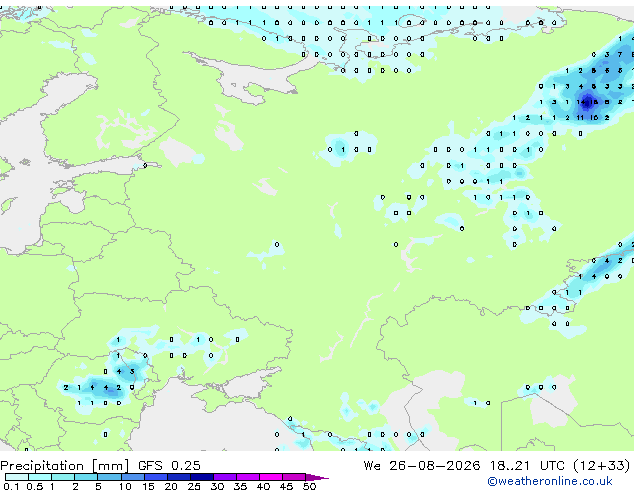Viewport: 634px width, 490px height.
Task: Click the '18..21 UTC' time range text
Action: (526, 466)
